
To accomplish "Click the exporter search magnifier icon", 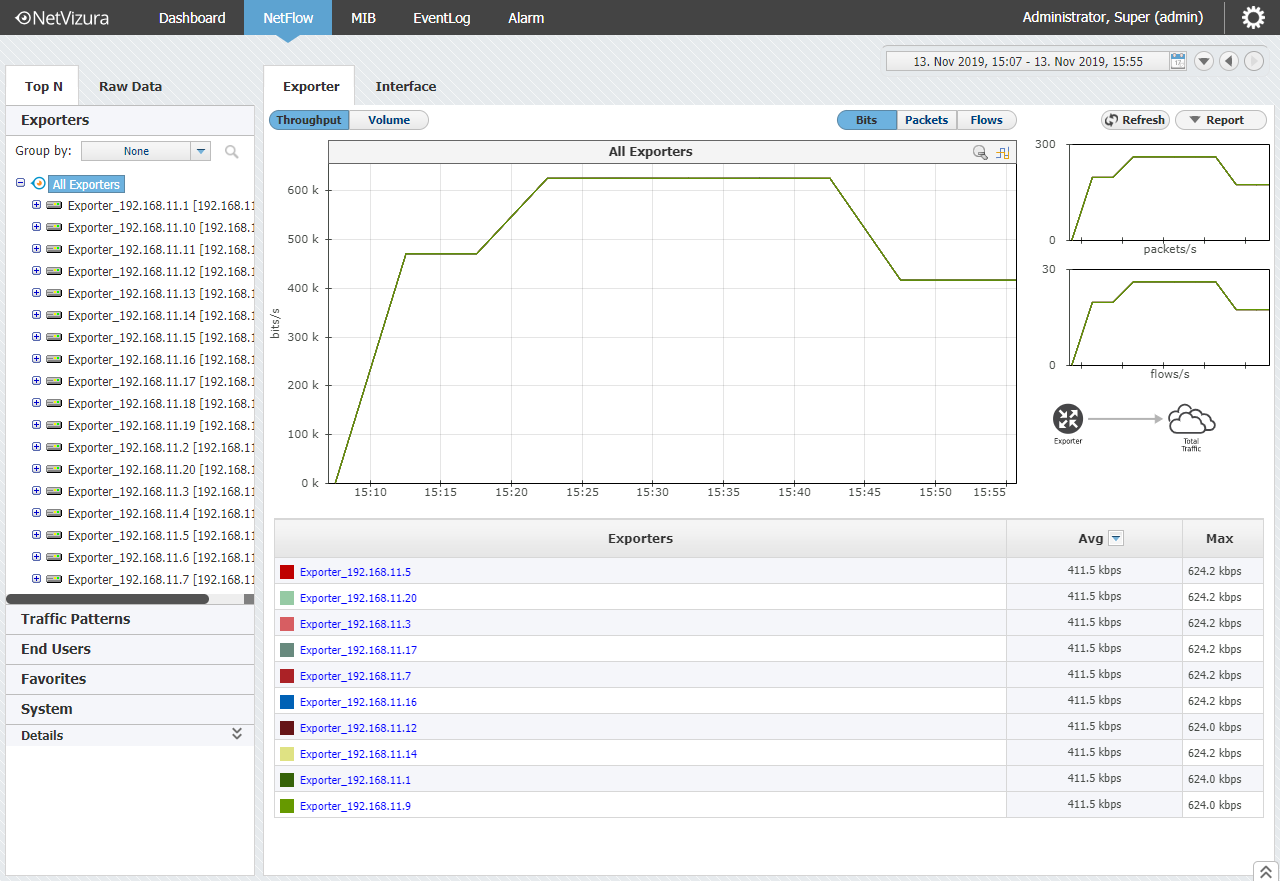I will click(x=232, y=151).
